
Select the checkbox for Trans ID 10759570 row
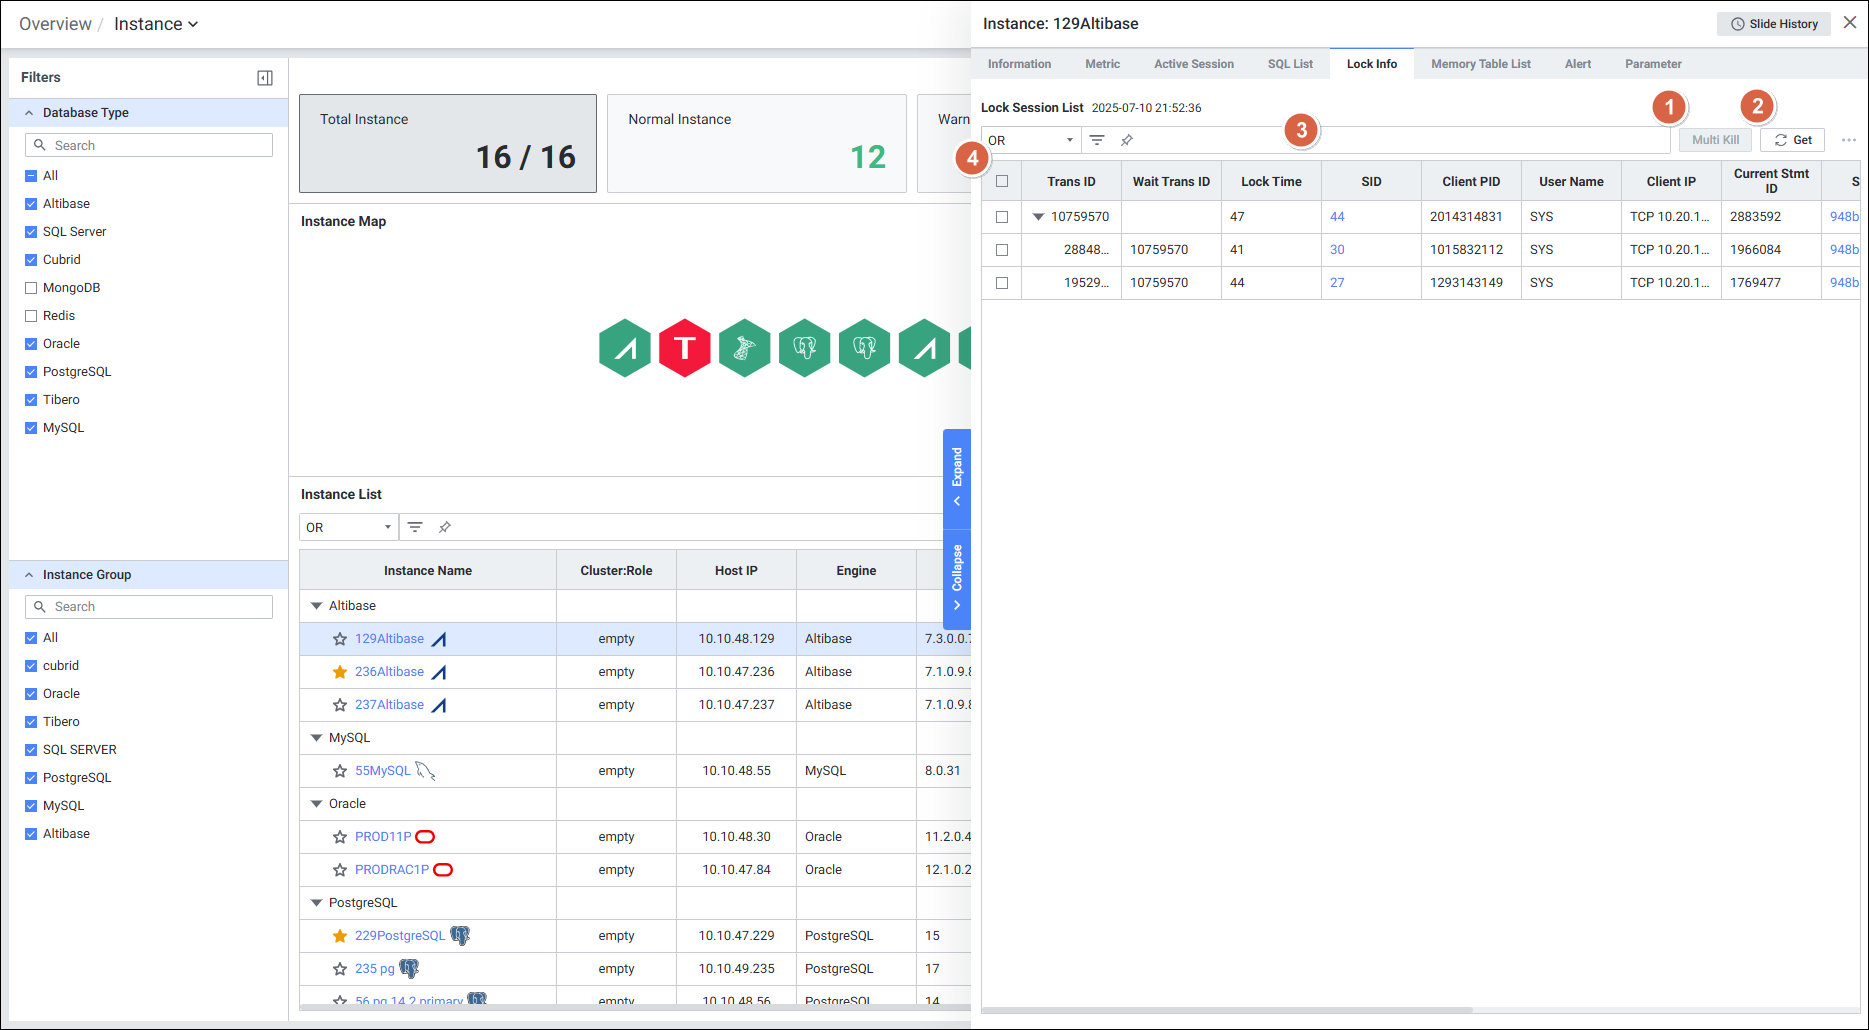click(1002, 217)
